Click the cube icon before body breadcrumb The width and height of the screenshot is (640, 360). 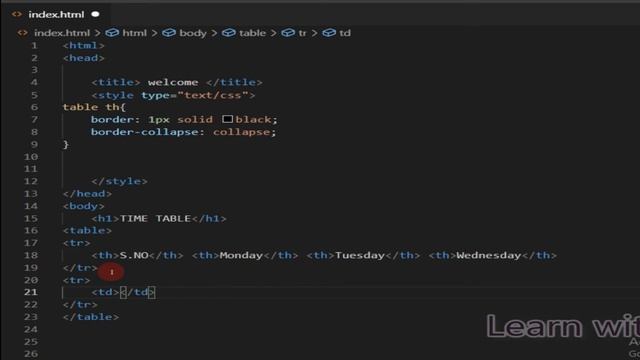(x=169, y=33)
